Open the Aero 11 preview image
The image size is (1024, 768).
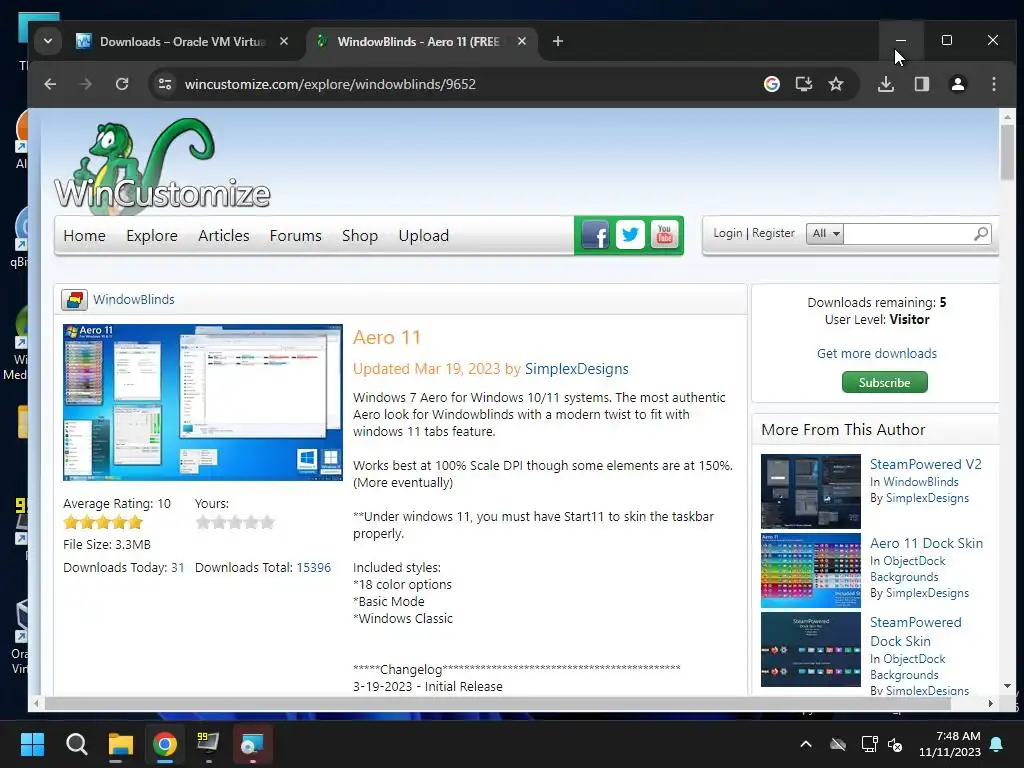pos(202,402)
